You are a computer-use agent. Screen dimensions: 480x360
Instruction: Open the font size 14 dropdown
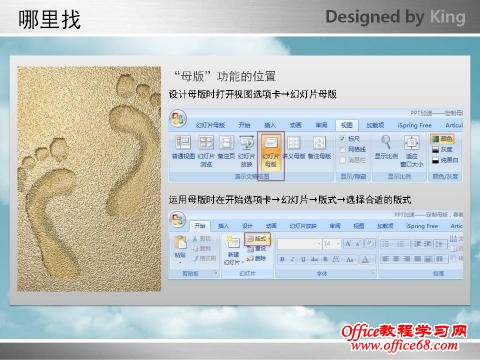(x=332, y=244)
